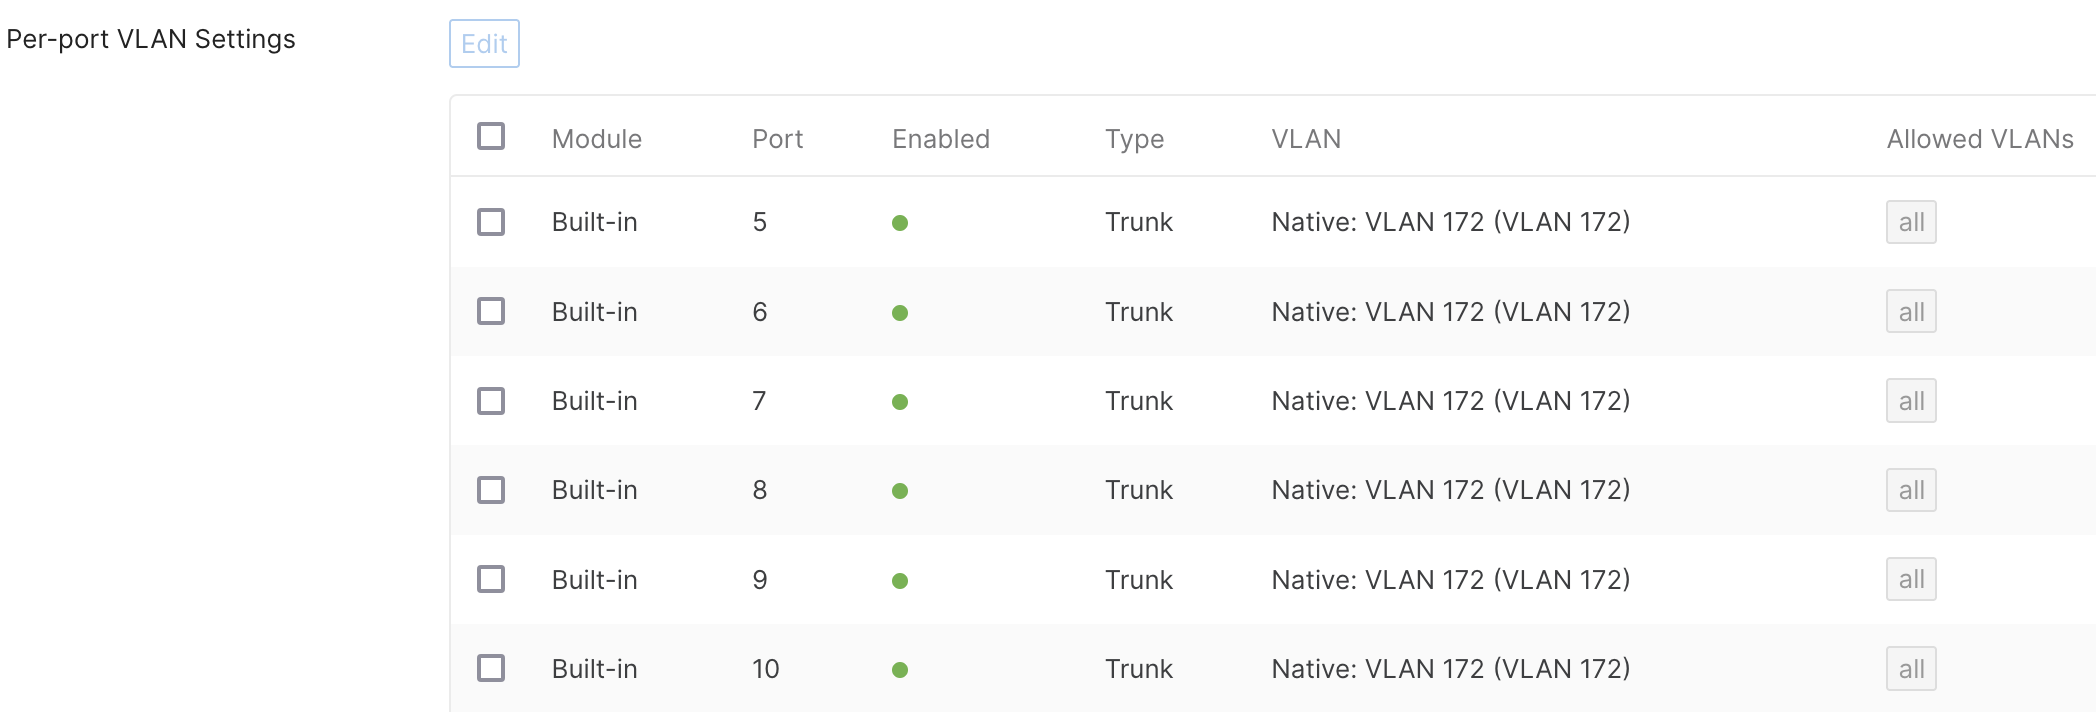
Task: Click the Allowed VLANs column header
Action: coord(1979,139)
